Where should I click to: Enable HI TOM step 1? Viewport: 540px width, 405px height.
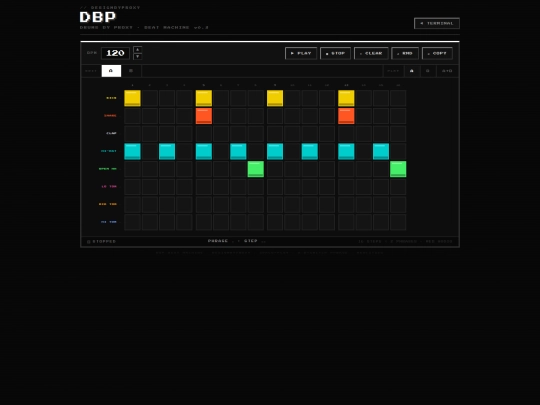133,222
